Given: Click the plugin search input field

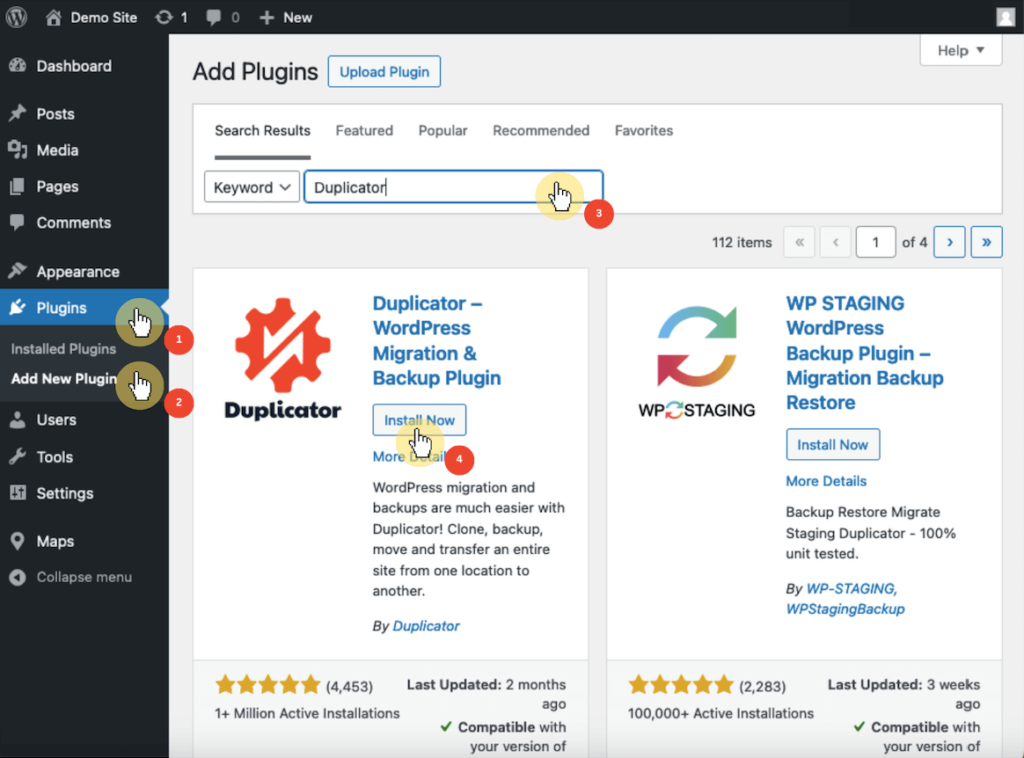Looking at the screenshot, I should tap(453, 187).
